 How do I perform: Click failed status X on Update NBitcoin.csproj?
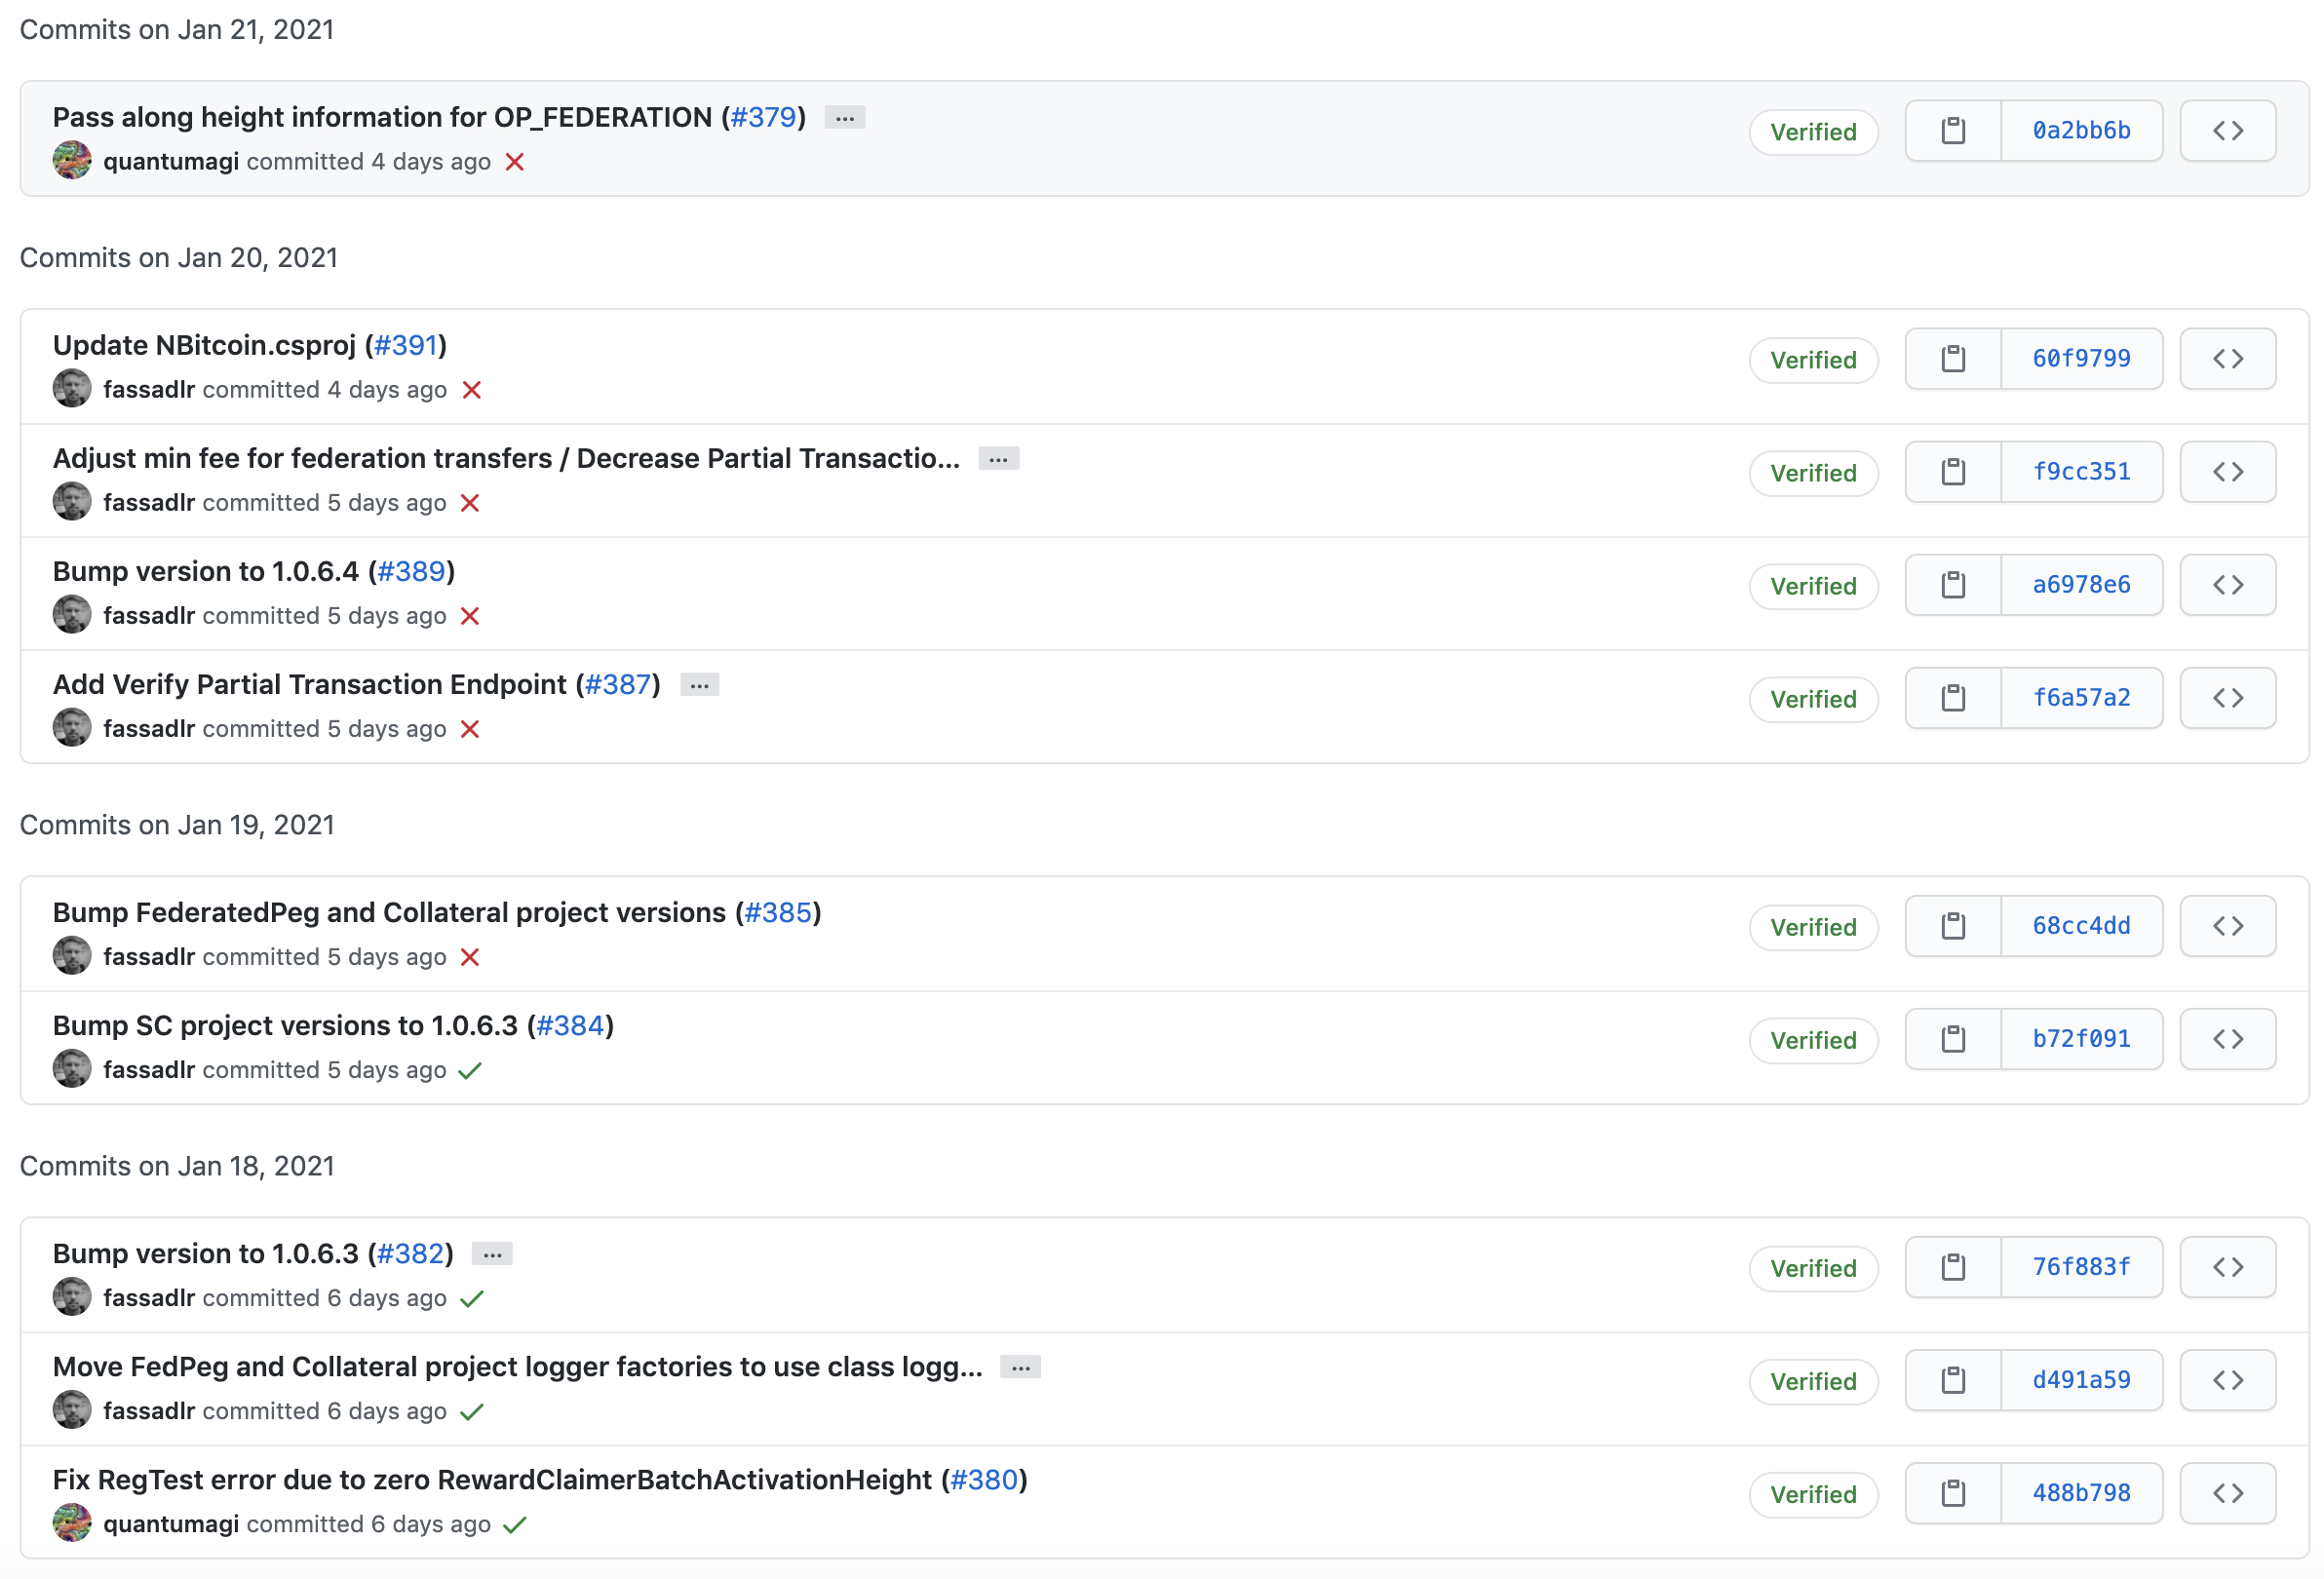(x=472, y=390)
